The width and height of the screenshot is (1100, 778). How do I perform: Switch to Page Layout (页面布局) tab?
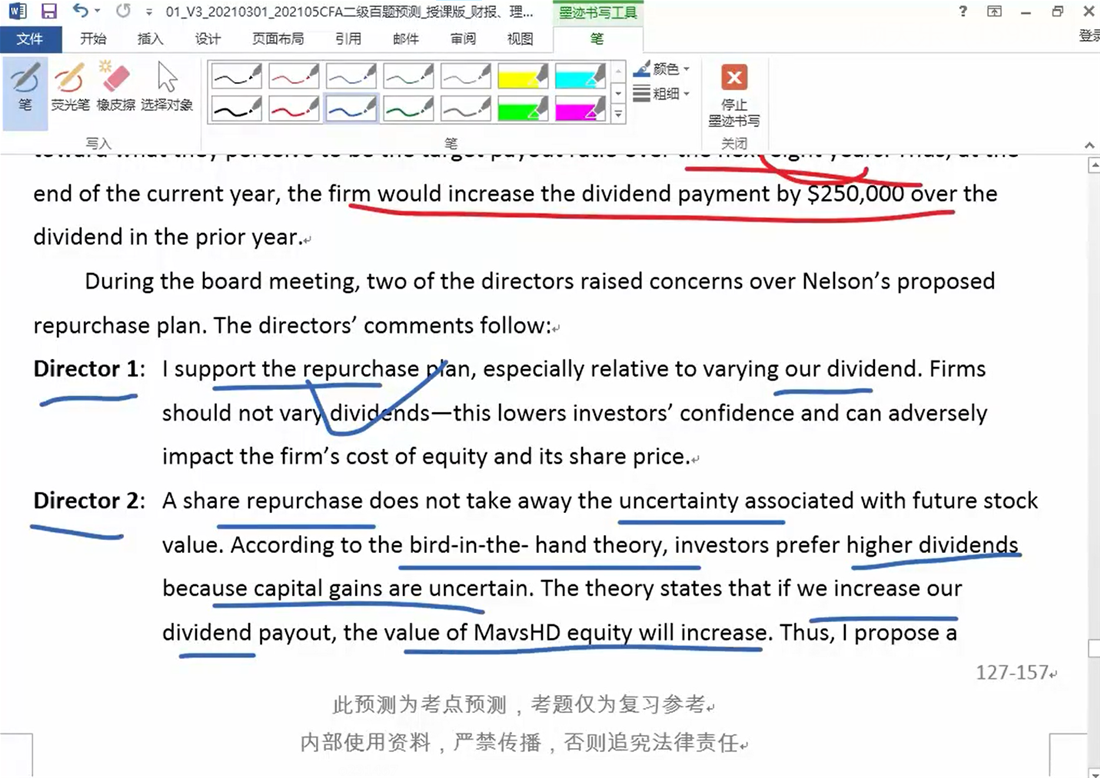278,39
